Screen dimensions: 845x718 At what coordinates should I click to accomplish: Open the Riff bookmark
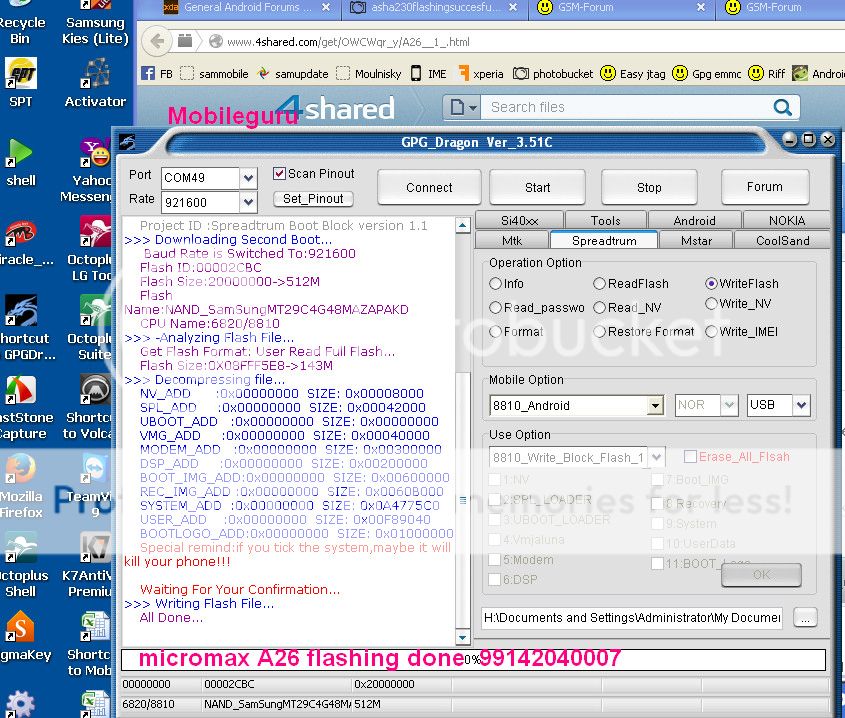coord(767,73)
